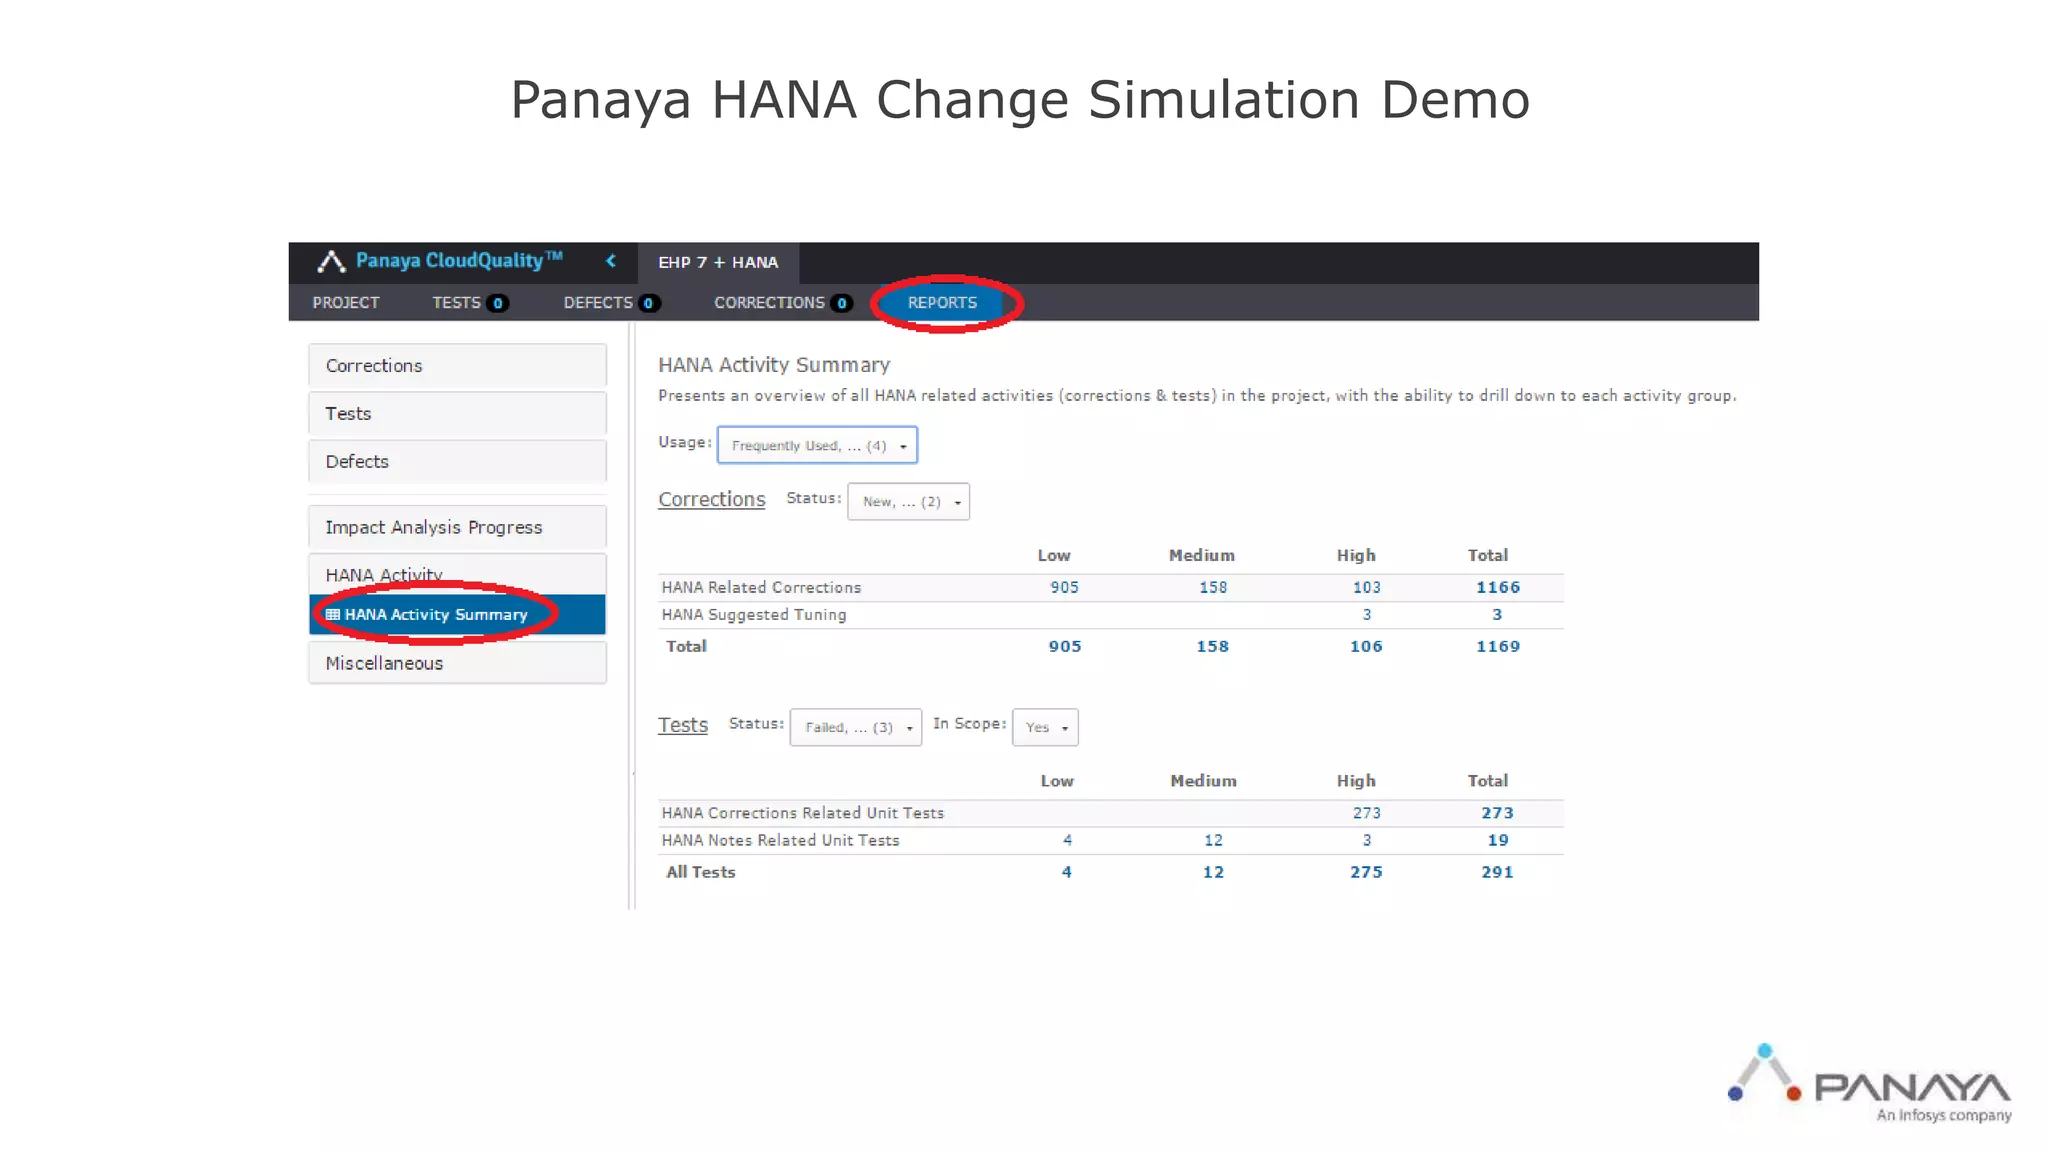This screenshot has width=2048, height=1152.
Task: Open the EHP 7 + HANA project tab
Action: [x=718, y=262]
